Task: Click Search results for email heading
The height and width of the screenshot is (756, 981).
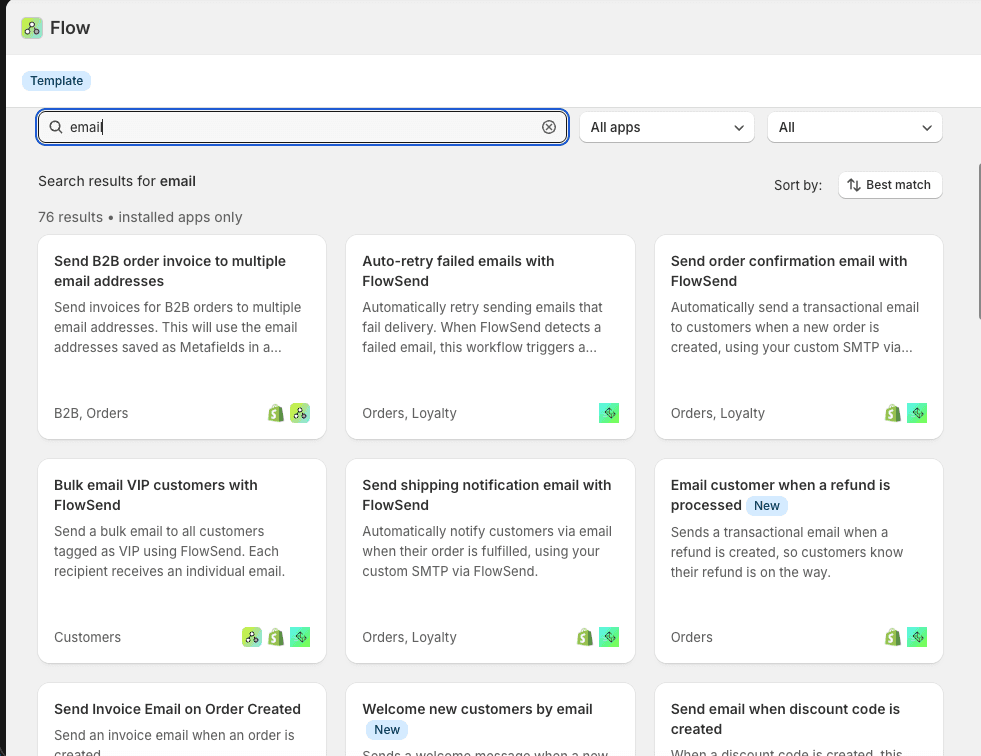Action: click(117, 181)
